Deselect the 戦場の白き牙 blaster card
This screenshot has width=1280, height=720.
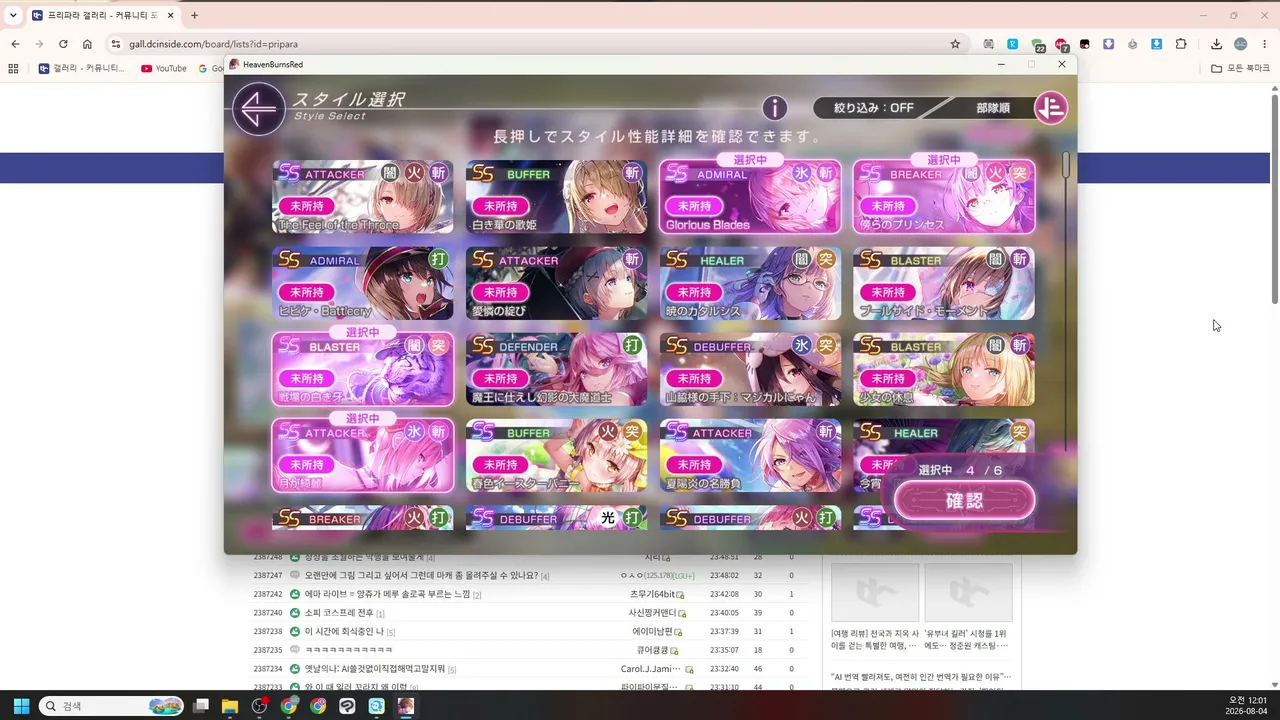point(362,369)
